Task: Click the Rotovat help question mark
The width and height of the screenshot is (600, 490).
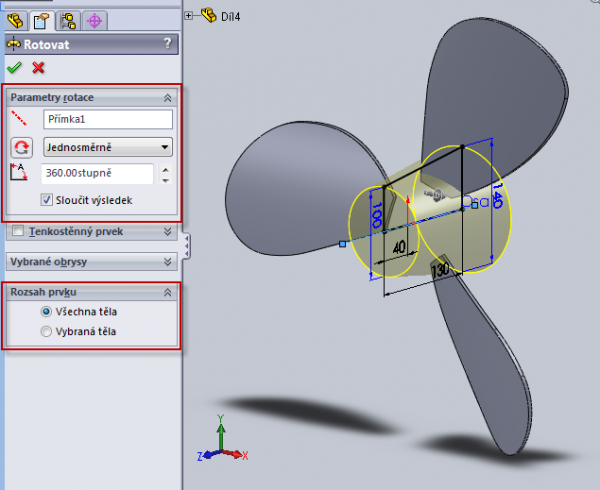Action: [167, 43]
